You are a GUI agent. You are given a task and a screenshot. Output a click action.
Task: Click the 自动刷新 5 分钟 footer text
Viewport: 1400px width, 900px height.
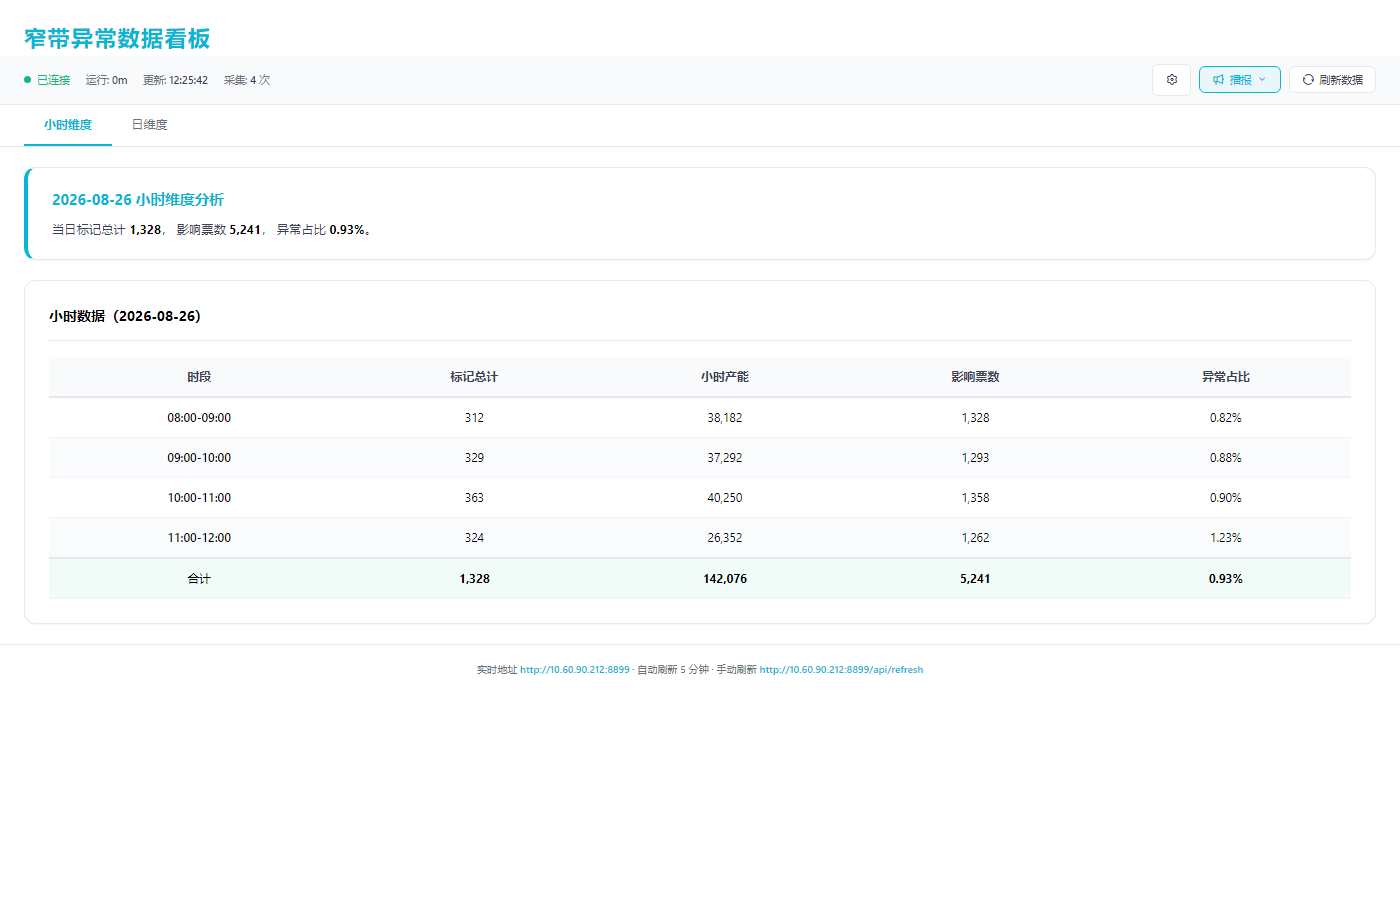pos(673,670)
